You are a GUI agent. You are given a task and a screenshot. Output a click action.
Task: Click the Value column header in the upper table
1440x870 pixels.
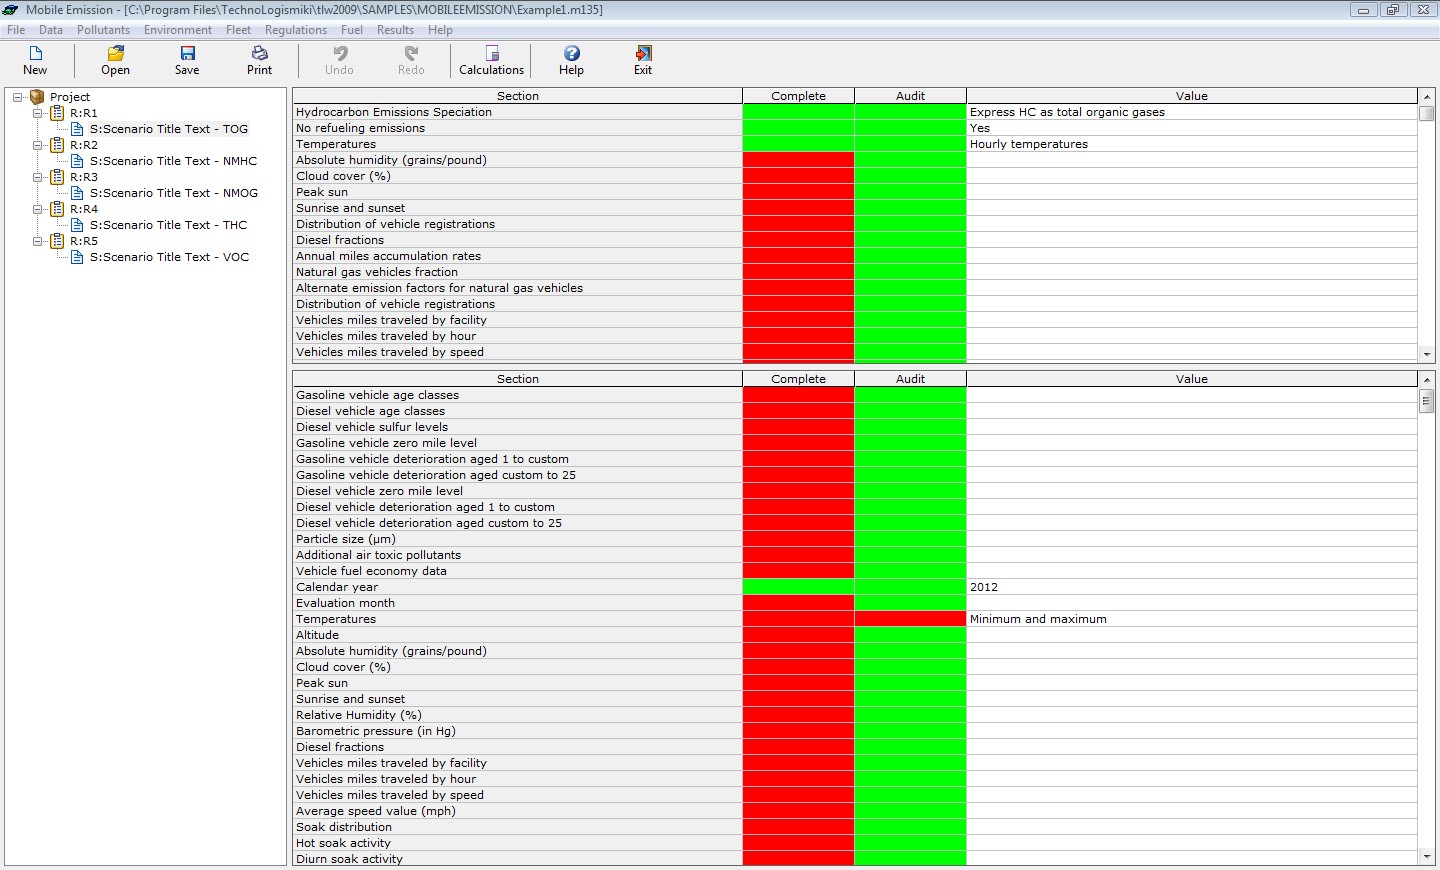[1191, 96]
